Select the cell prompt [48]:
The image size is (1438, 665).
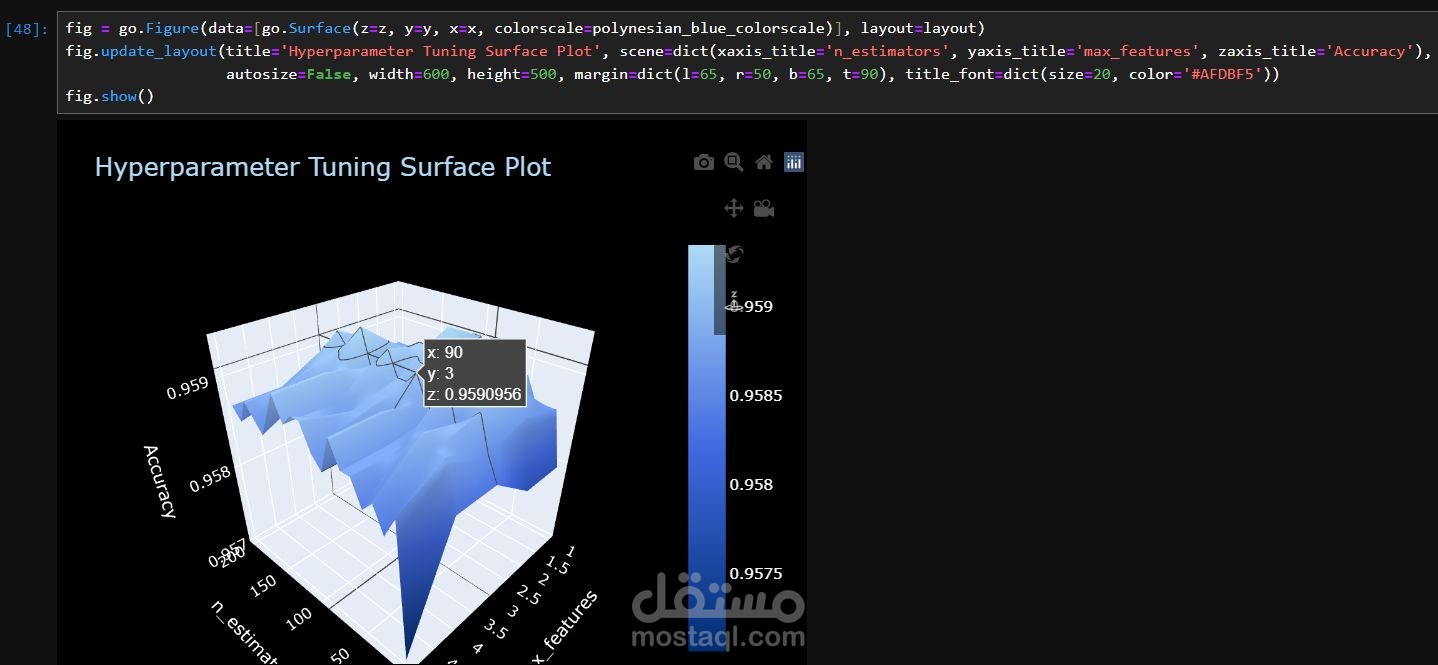tap(28, 29)
